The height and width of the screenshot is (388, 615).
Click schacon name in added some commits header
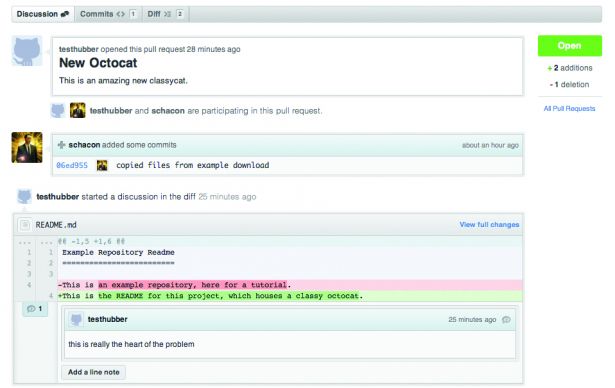coord(84,145)
